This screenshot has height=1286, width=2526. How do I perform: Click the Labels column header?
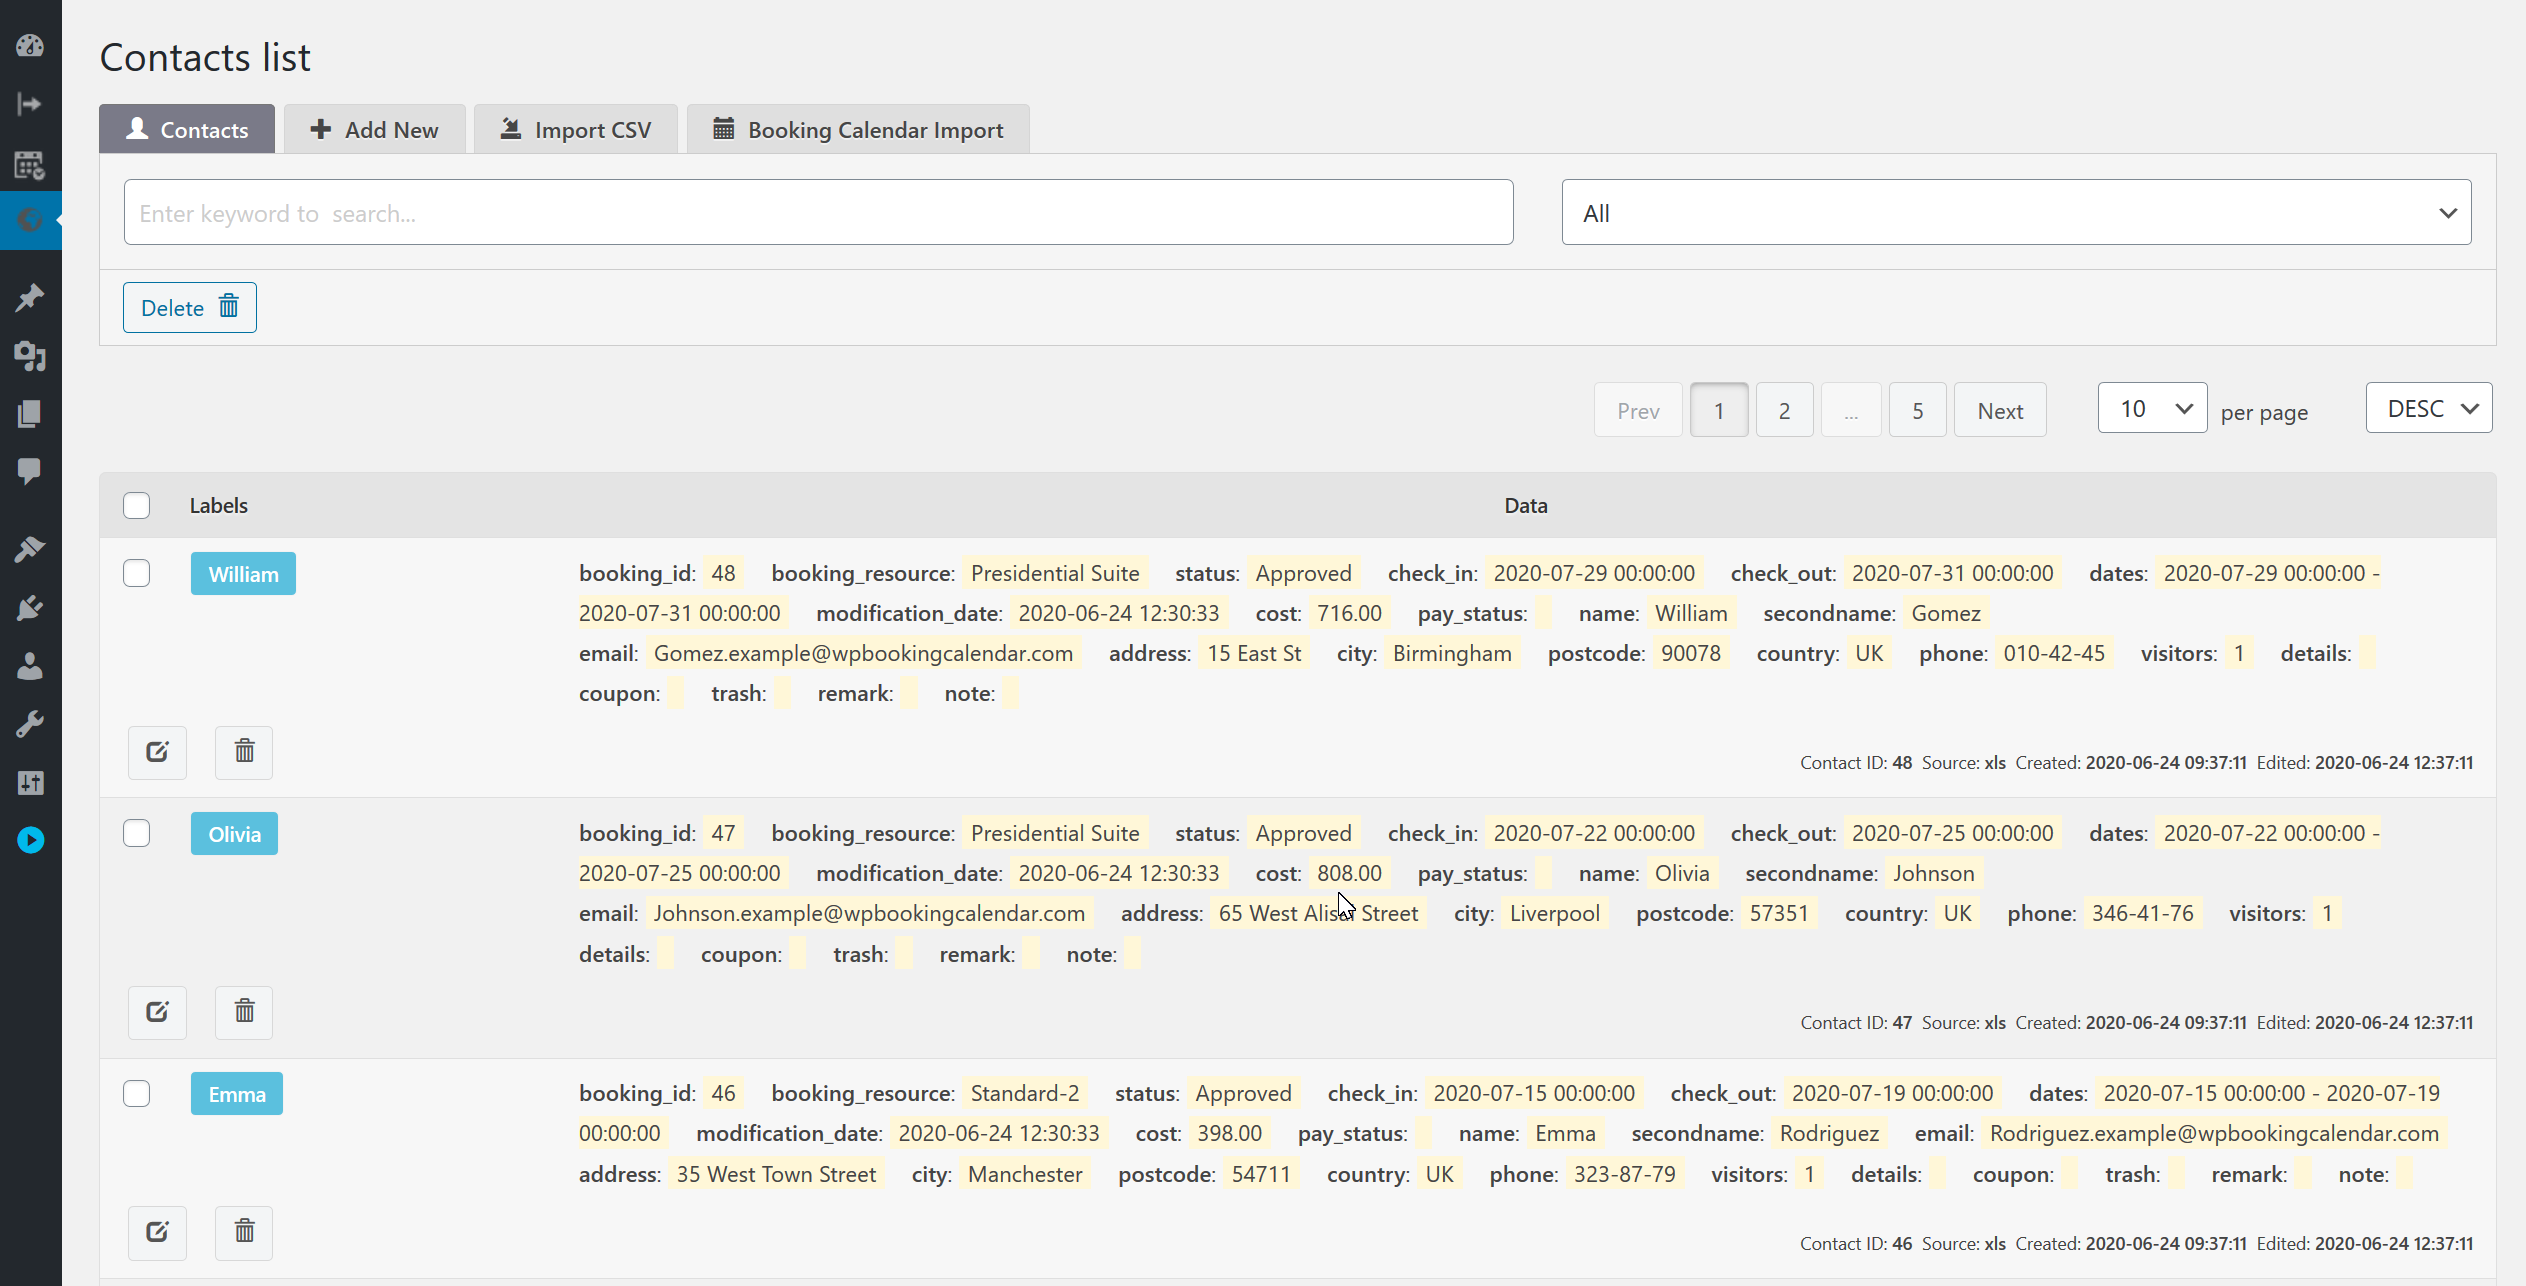tap(219, 505)
